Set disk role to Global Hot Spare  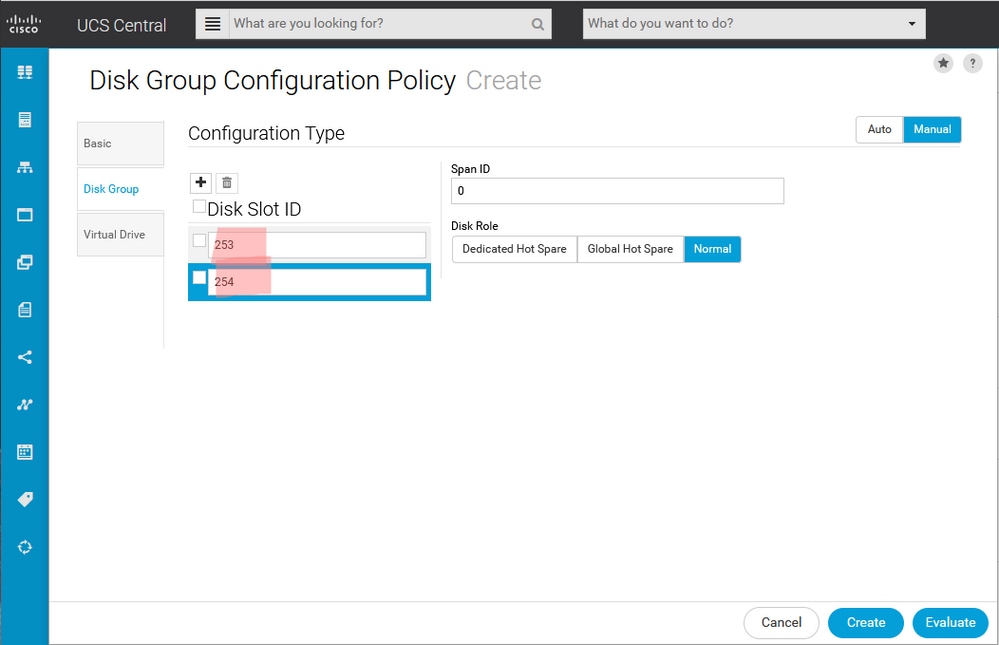pyautogui.click(x=630, y=249)
